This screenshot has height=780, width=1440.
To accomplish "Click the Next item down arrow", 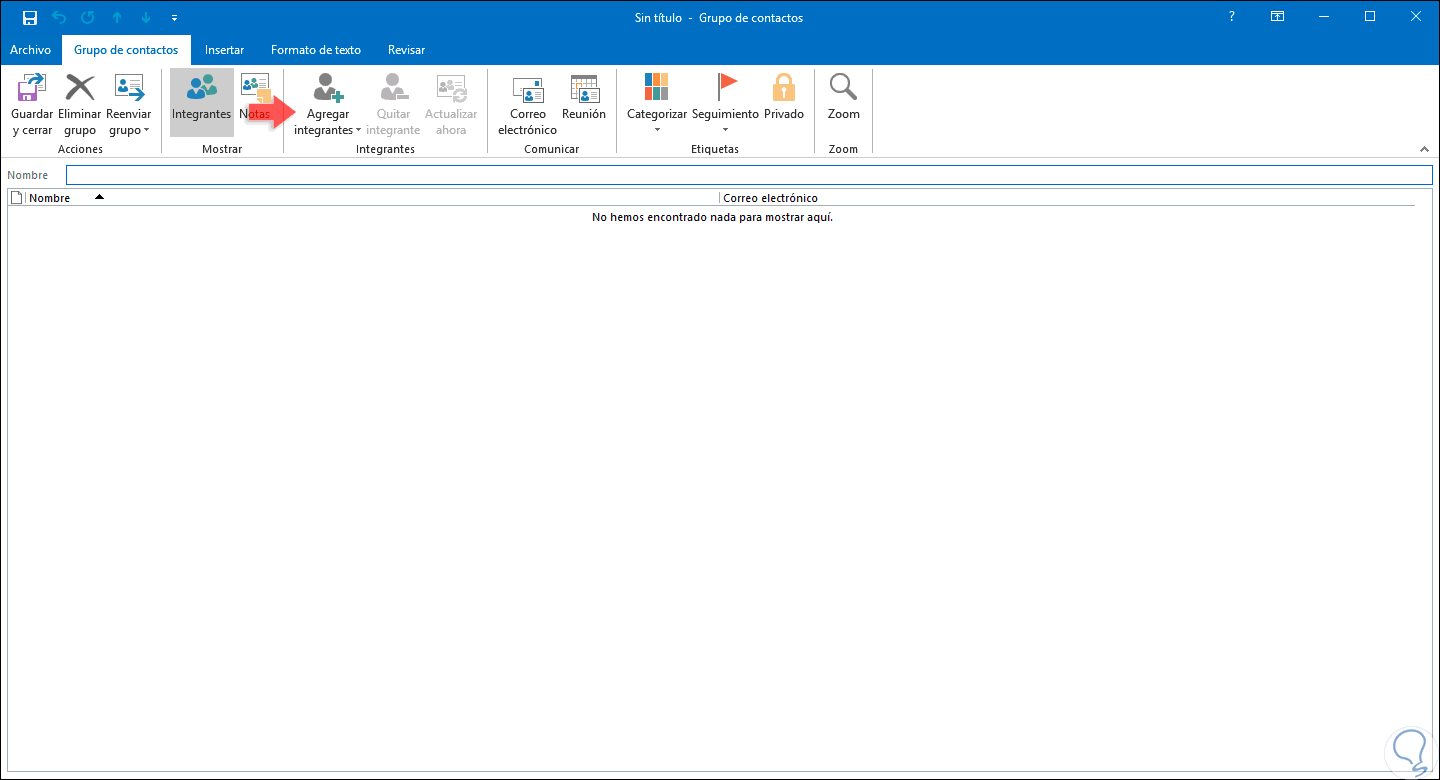I will tap(146, 18).
